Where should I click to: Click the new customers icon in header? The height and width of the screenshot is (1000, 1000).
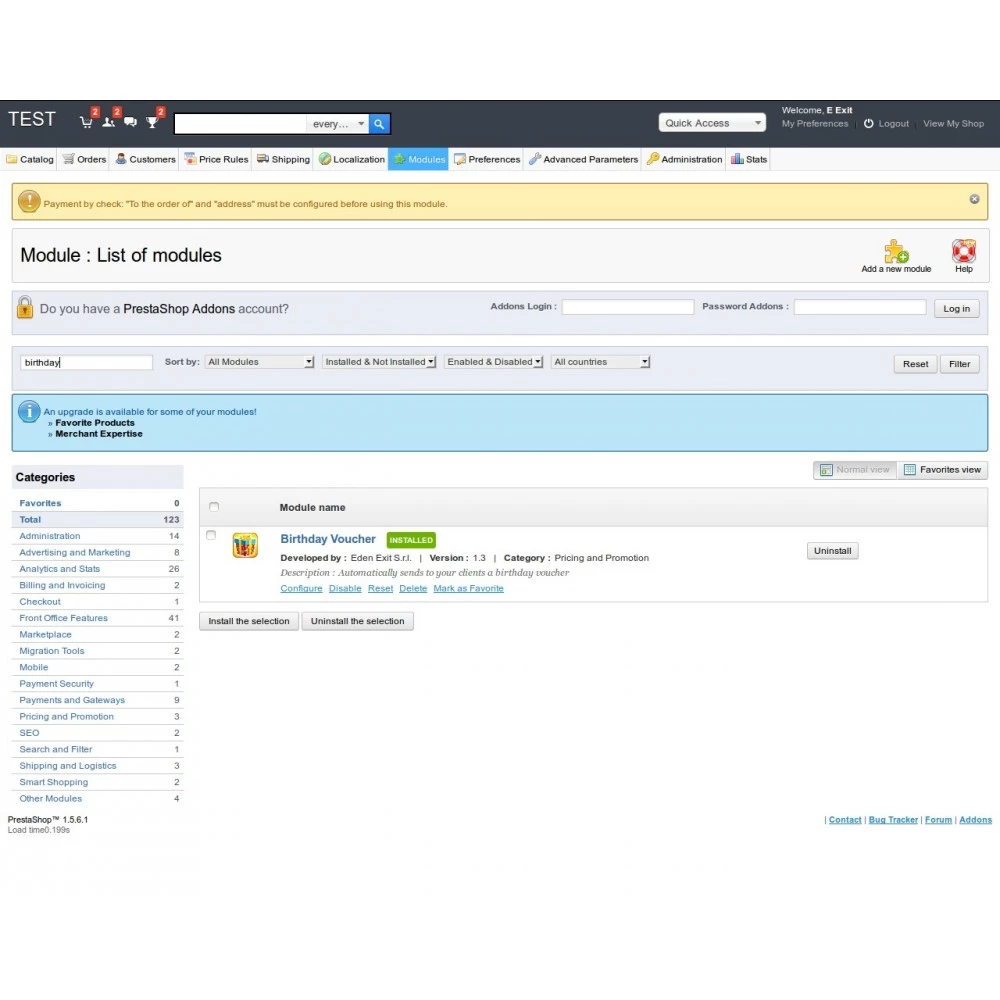pyautogui.click(x=108, y=122)
